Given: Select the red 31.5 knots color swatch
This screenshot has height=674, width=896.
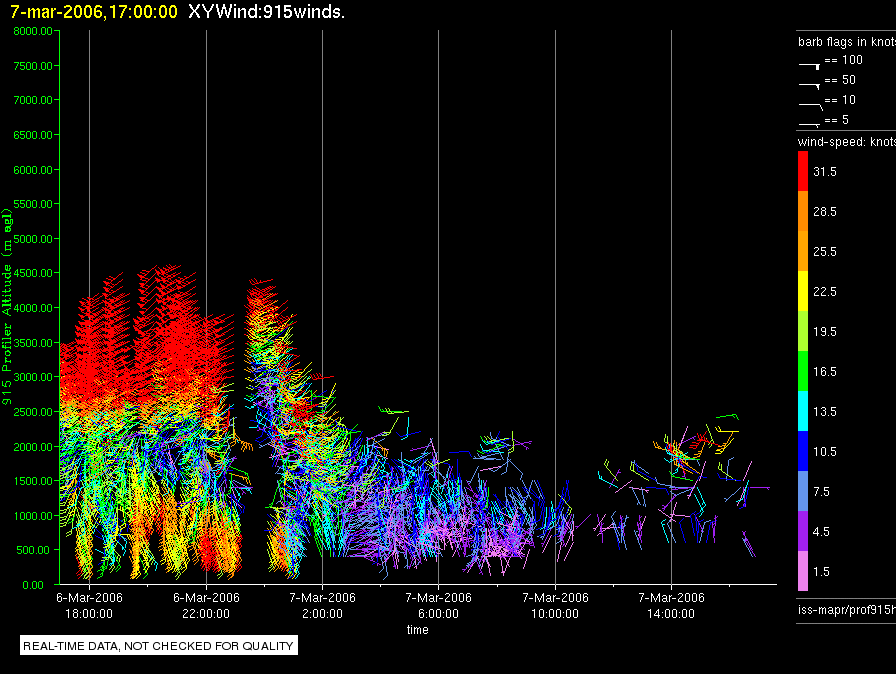Looking at the screenshot, I should point(803,171).
